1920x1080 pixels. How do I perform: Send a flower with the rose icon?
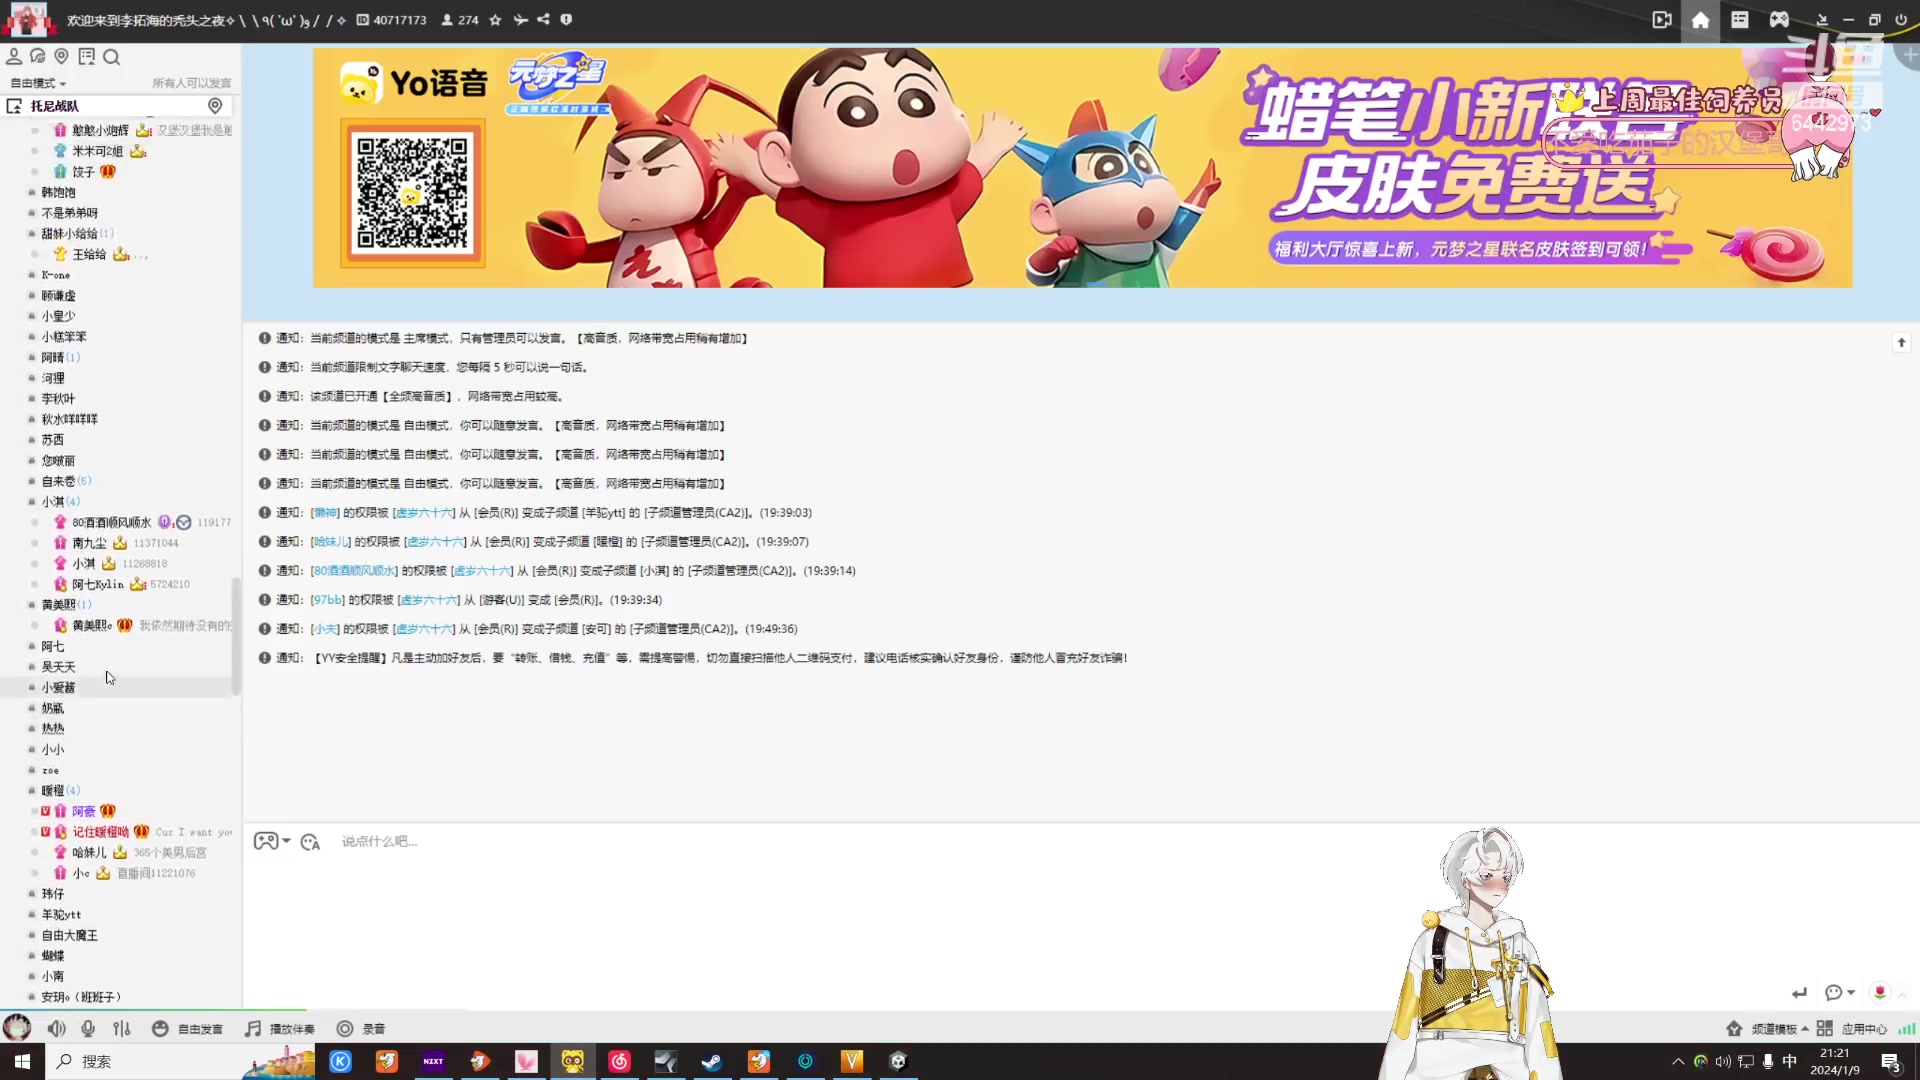click(1880, 992)
